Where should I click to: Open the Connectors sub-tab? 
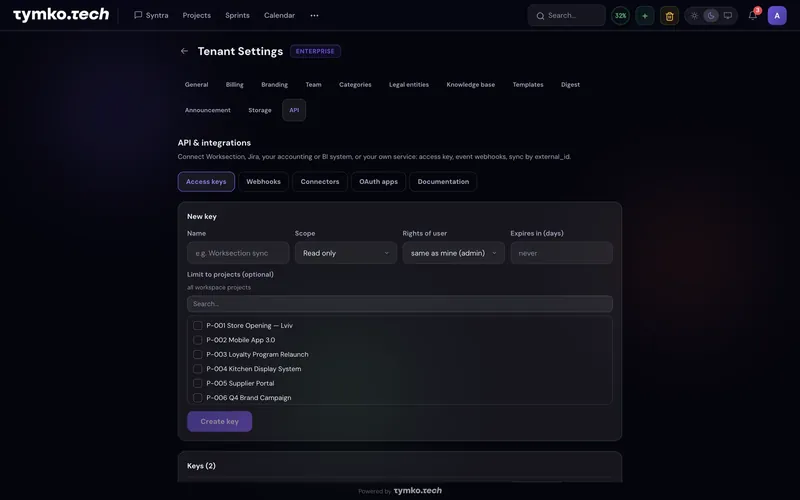point(320,182)
